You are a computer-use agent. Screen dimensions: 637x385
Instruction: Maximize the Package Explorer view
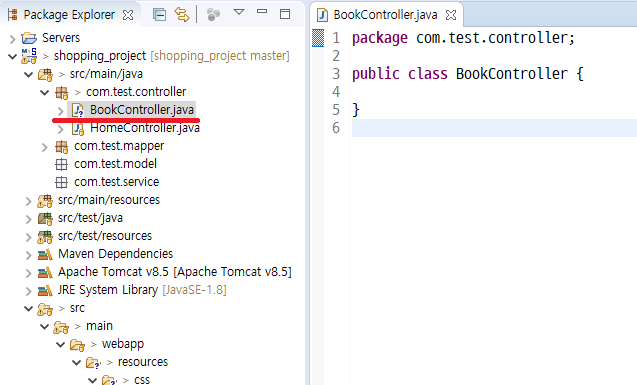pyautogui.click(x=285, y=14)
